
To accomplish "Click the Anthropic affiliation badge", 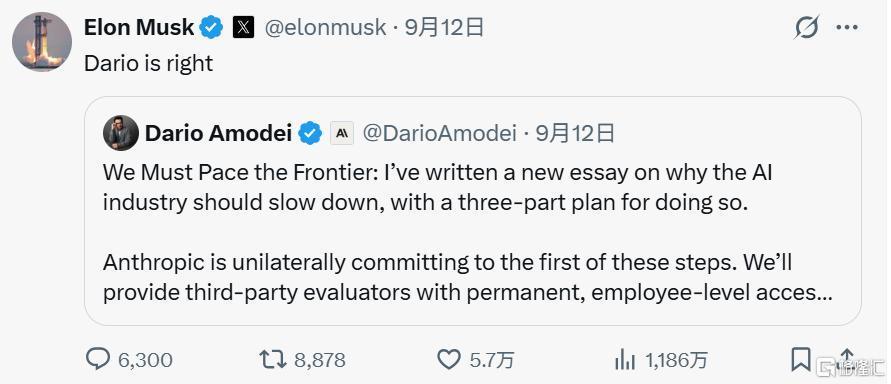I will [x=342, y=133].
